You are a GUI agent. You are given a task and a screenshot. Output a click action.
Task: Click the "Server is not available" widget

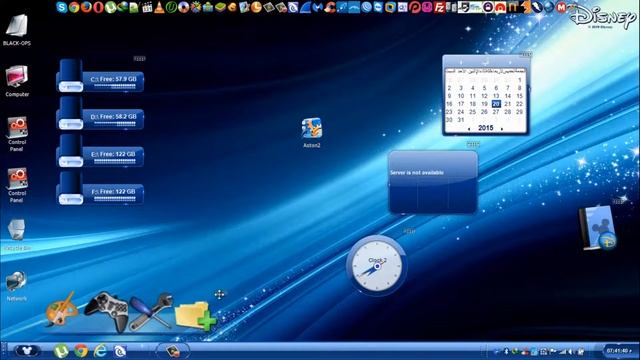point(433,182)
